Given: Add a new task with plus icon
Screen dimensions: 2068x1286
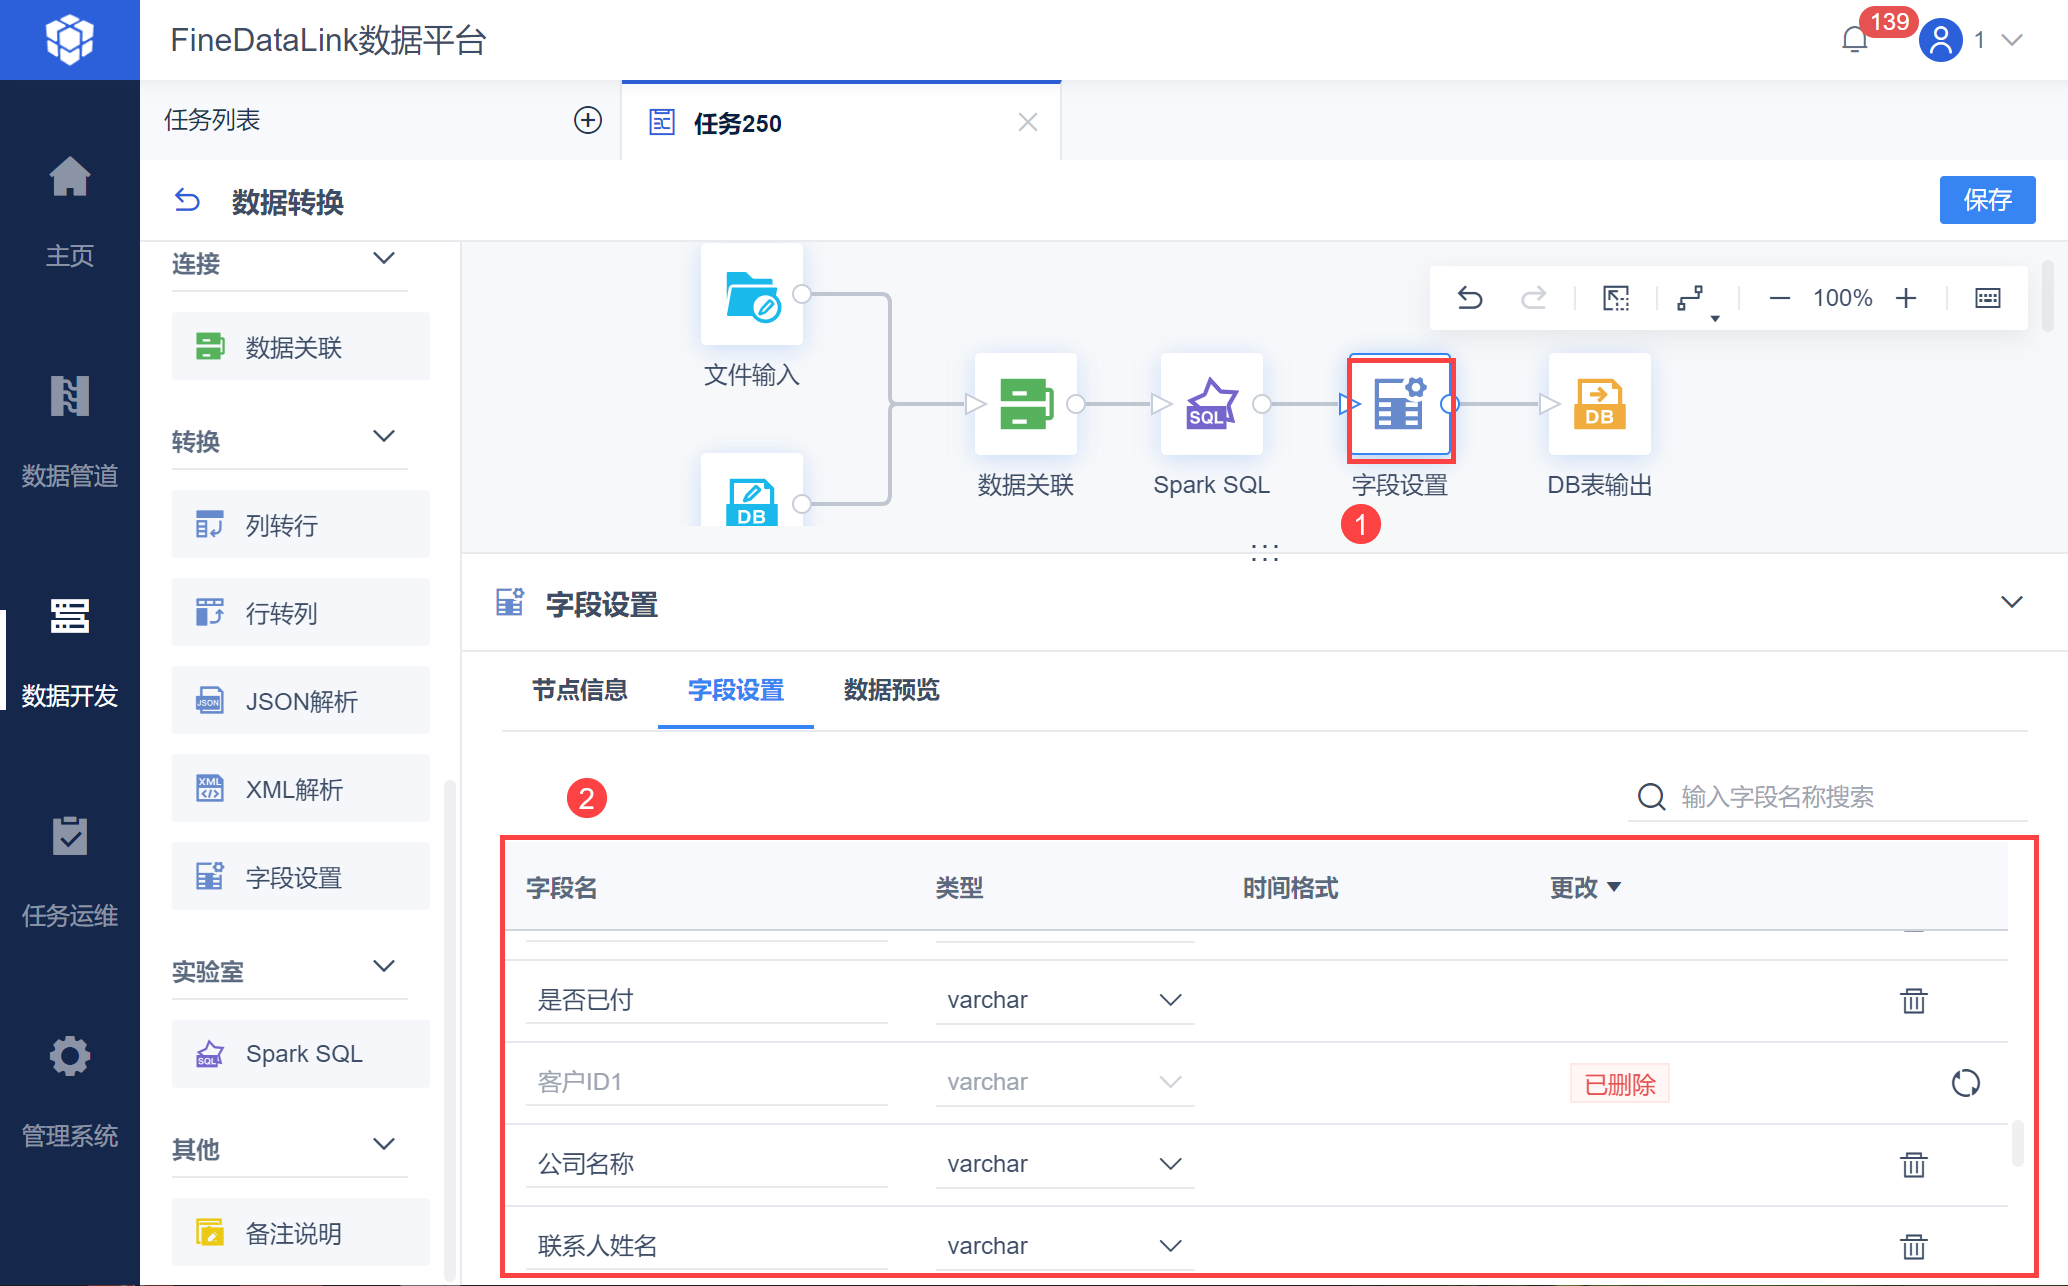Looking at the screenshot, I should pyautogui.click(x=588, y=121).
